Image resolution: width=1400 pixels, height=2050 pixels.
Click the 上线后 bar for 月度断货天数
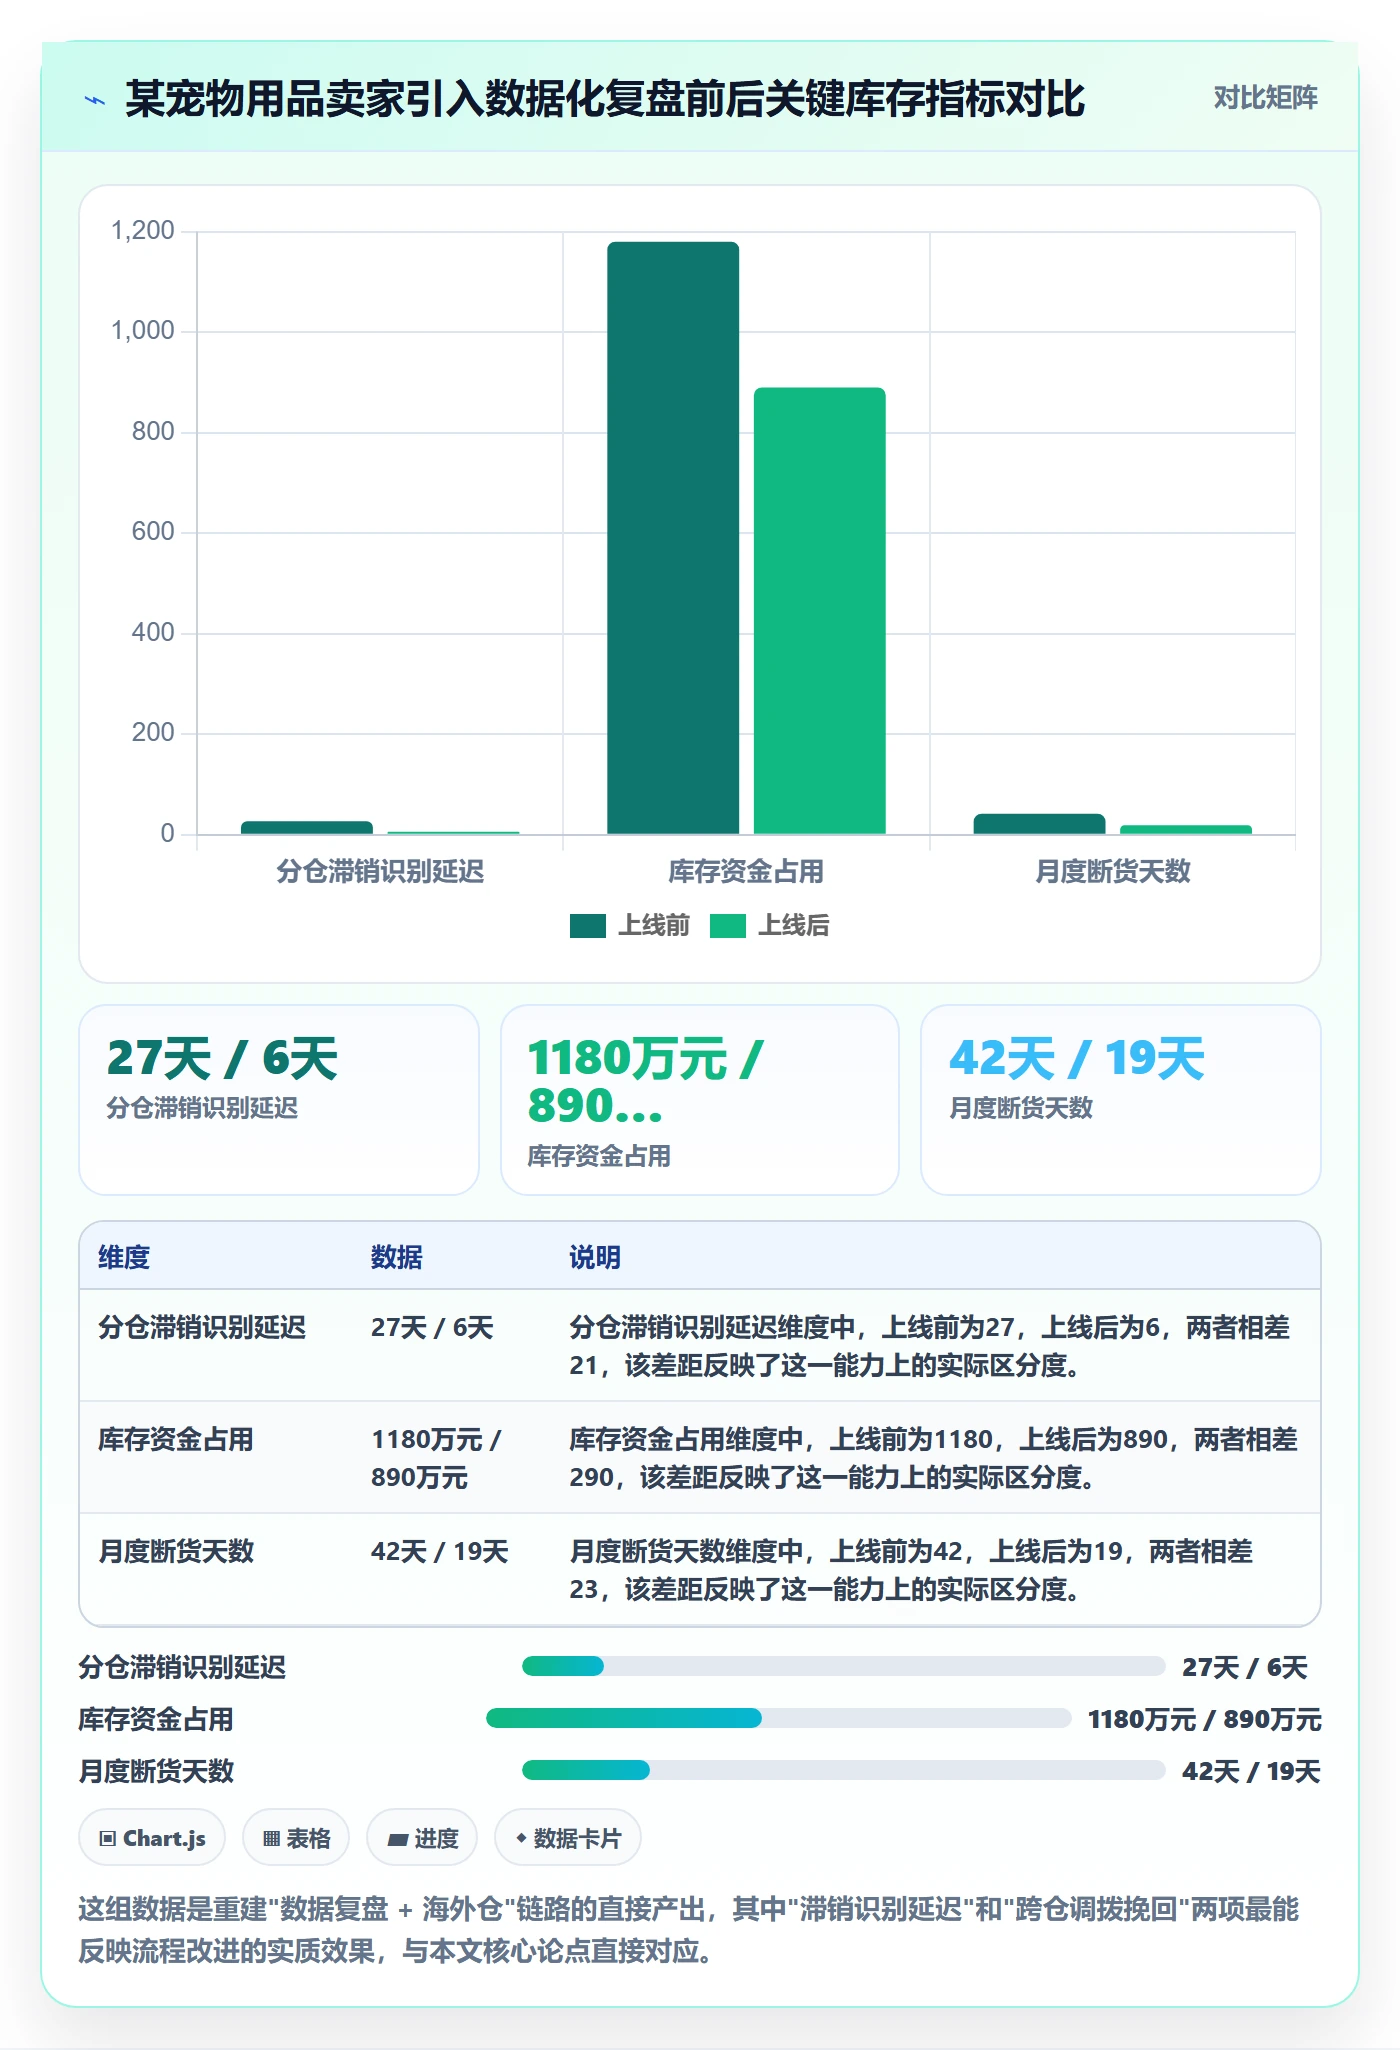coord(1186,830)
